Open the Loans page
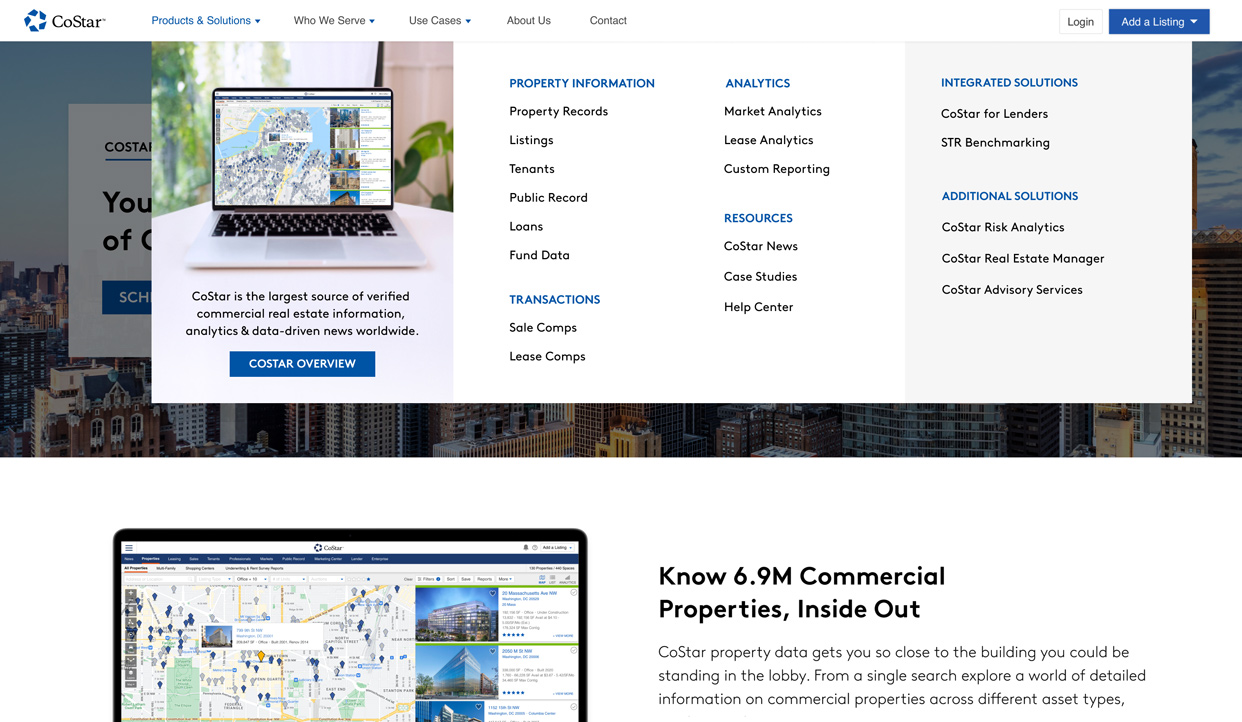The height and width of the screenshot is (722, 1242). (x=525, y=226)
